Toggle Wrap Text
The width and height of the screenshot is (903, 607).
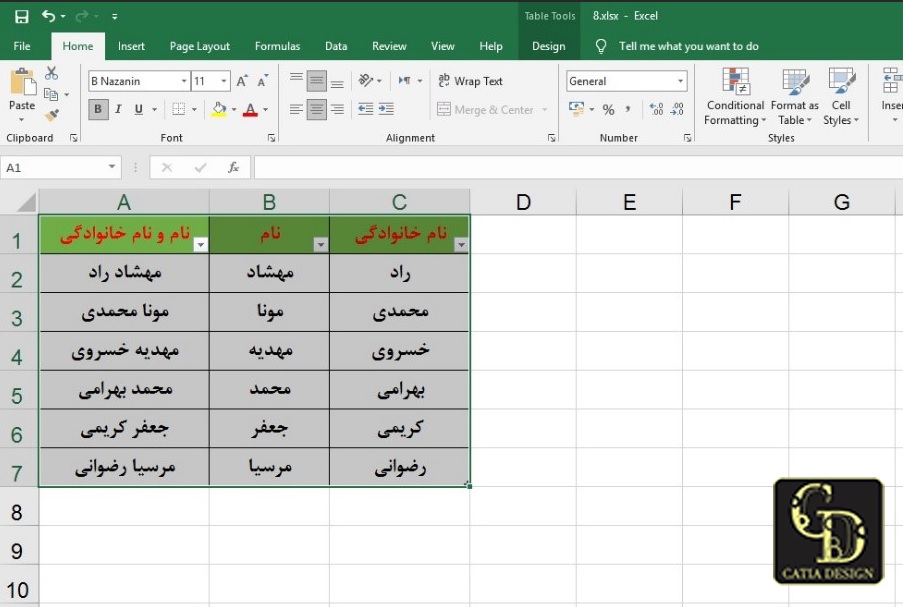coord(470,81)
